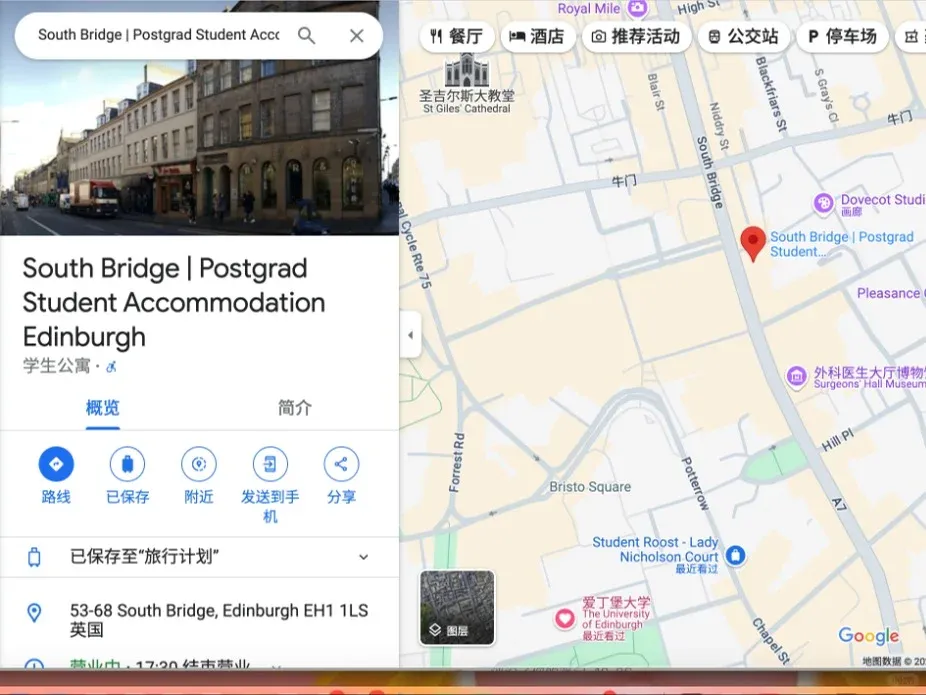Click the University of Edinburgh heart marker
The image size is (926, 695).
pyautogui.click(x=565, y=618)
